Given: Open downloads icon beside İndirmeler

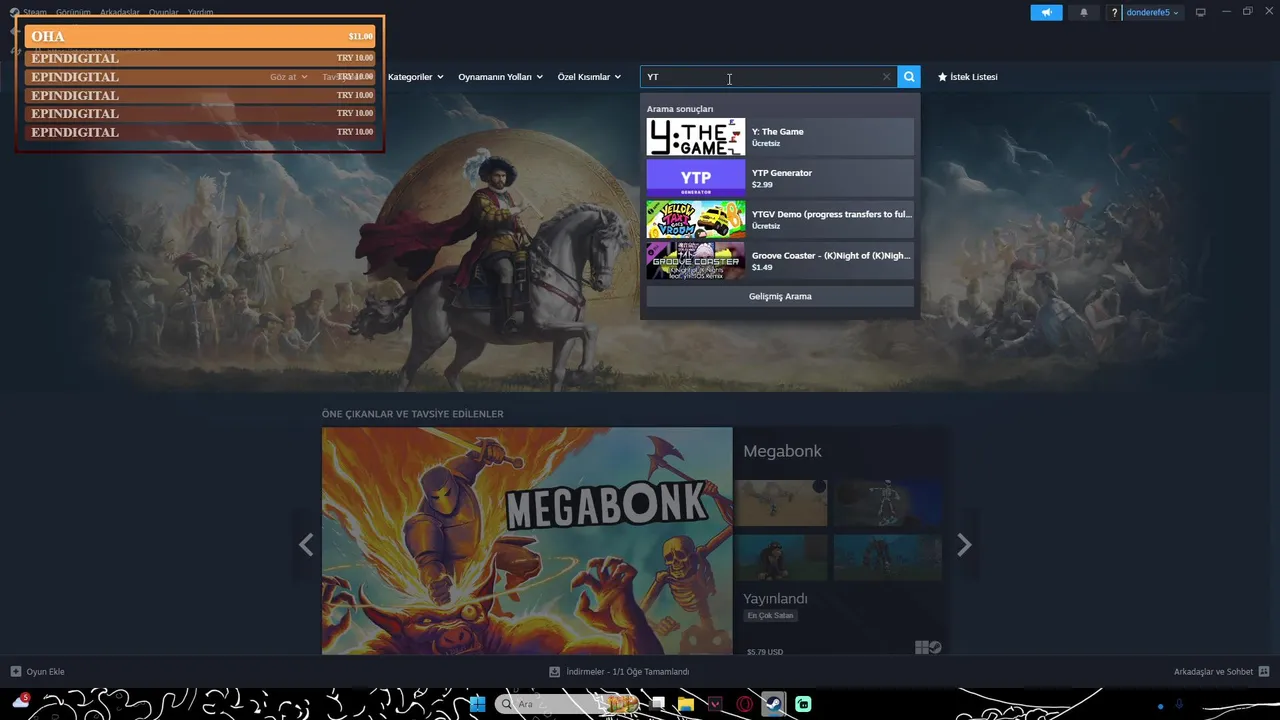Looking at the screenshot, I should (554, 672).
